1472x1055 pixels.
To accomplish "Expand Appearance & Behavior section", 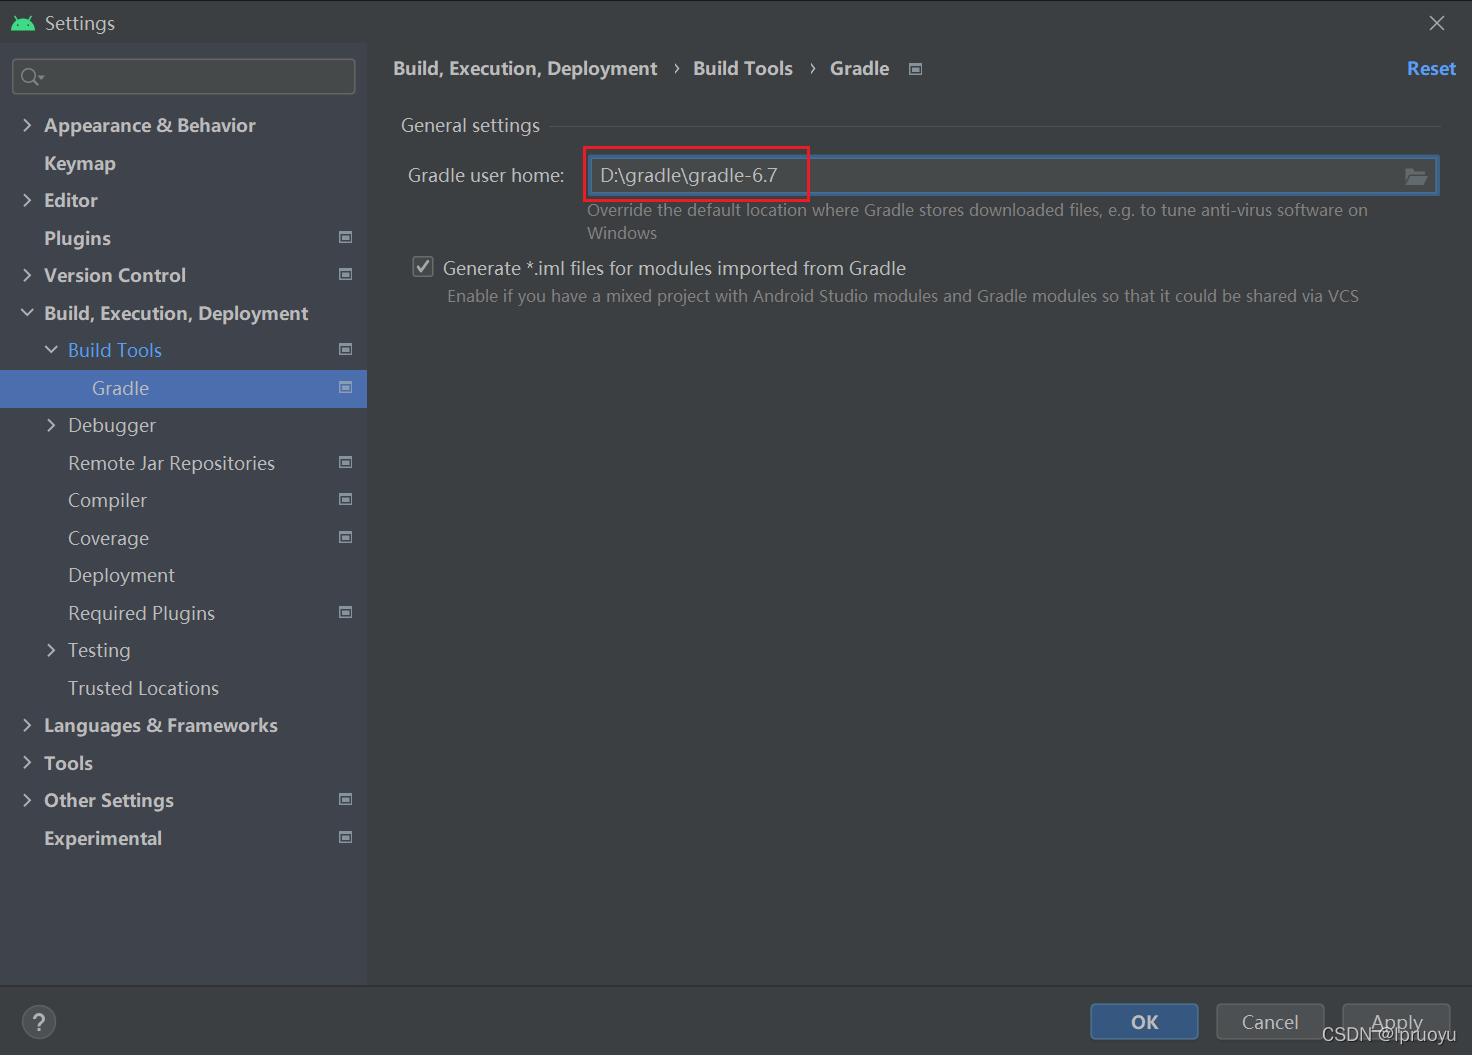I will coord(27,125).
